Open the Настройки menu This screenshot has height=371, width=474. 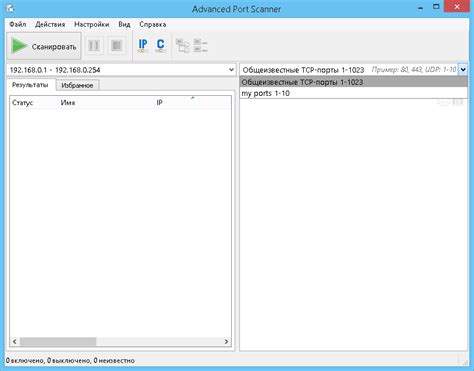[x=92, y=24]
